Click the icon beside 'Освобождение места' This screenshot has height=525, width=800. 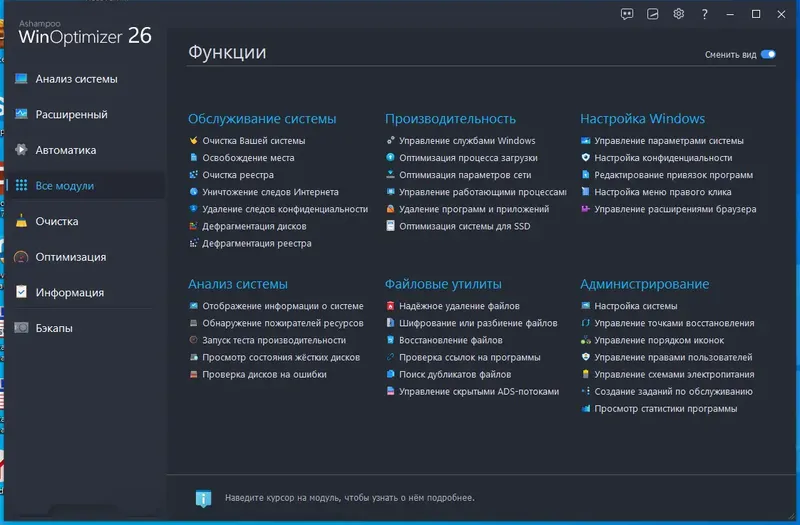pos(193,157)
